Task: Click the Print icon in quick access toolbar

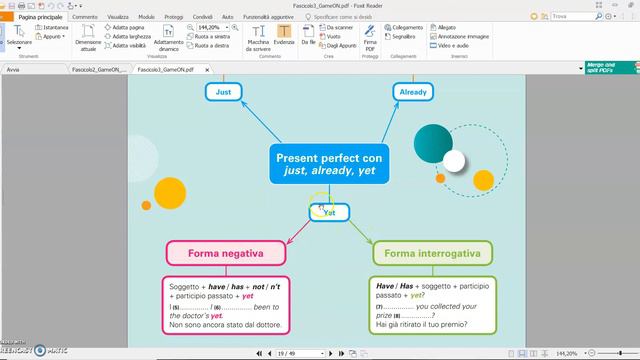Action: click(21, 6)
